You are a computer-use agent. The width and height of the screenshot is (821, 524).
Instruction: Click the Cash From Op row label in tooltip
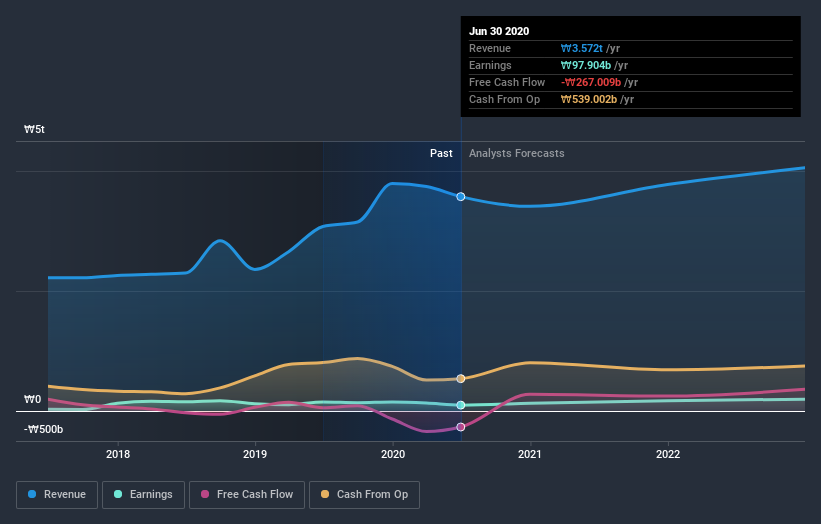pyautogui.click(x=504, y=99)
